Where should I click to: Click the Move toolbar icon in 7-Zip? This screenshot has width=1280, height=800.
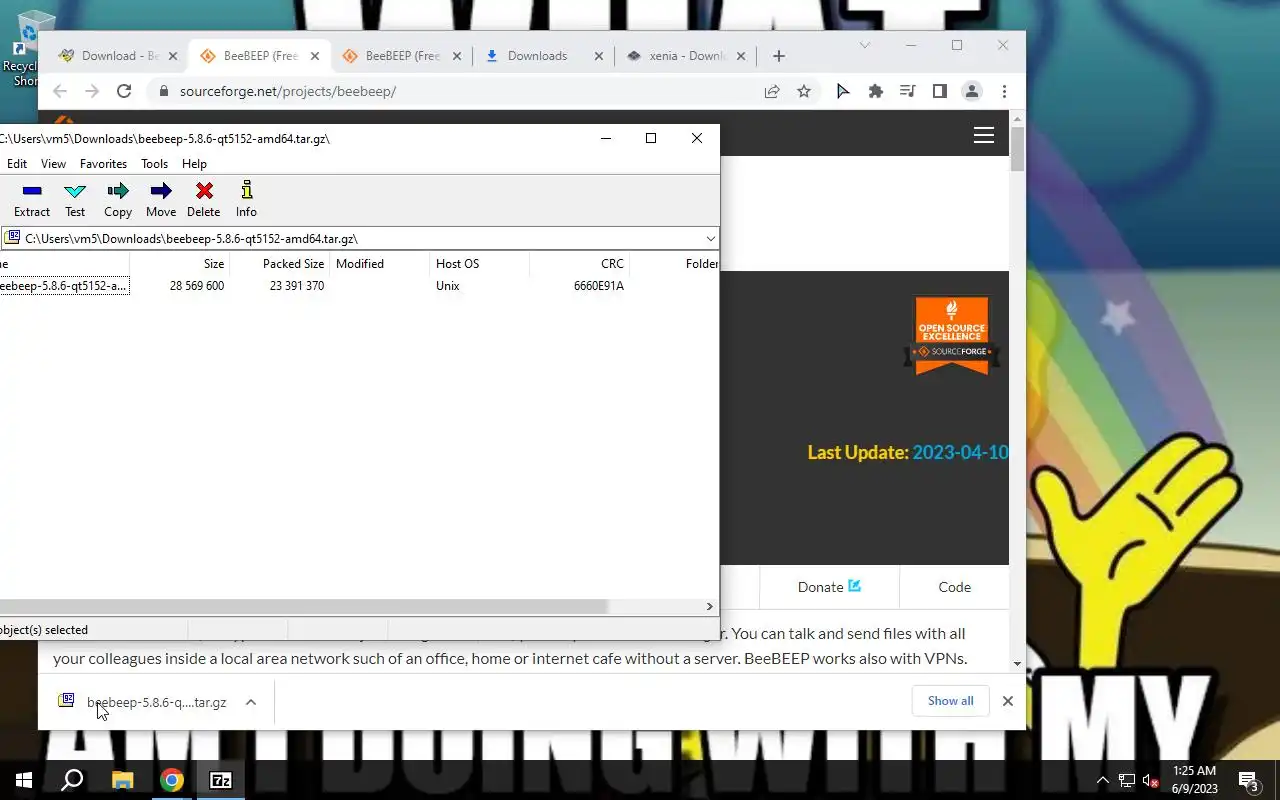point(161,200)
